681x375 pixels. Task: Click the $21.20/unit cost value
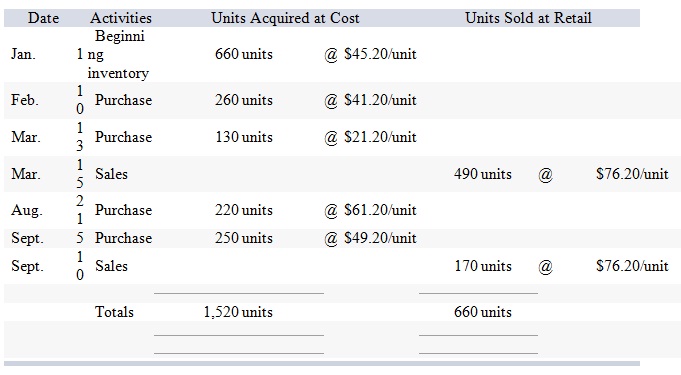[380, 137]
